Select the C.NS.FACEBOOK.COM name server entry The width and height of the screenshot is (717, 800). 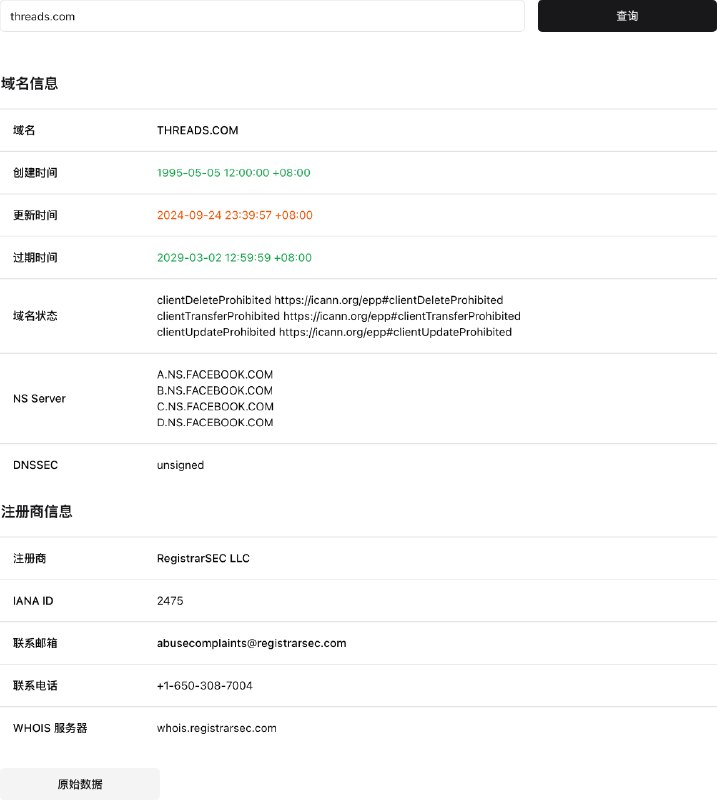(x=215, y=407)
